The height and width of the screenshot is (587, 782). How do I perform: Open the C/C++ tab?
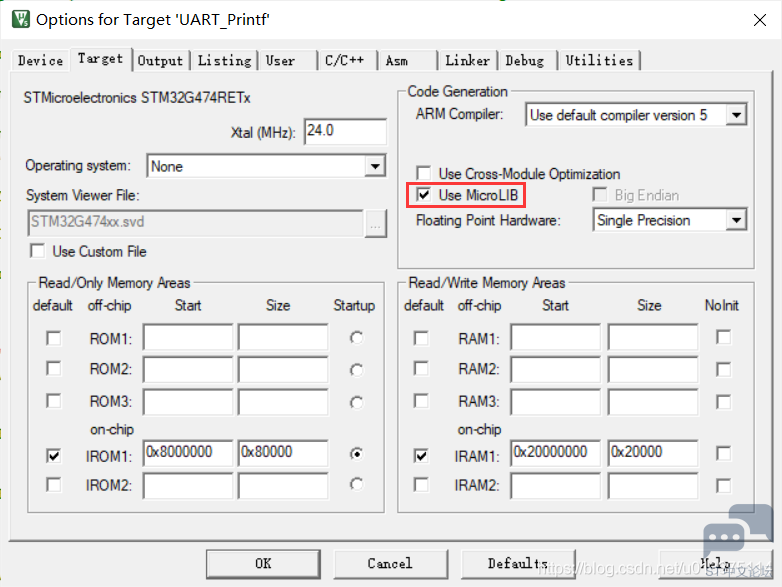(347, 61)
